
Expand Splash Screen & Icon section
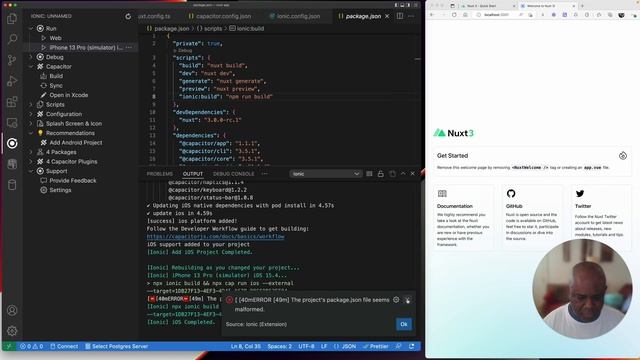31,124
